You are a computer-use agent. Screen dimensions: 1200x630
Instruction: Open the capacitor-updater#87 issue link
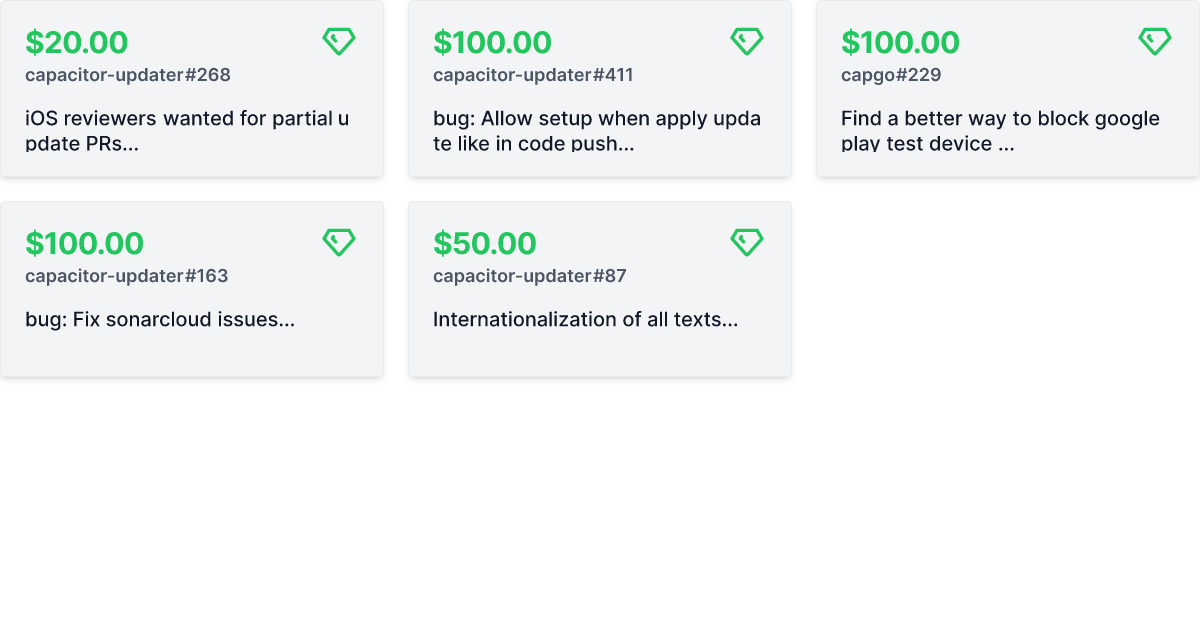530,276
